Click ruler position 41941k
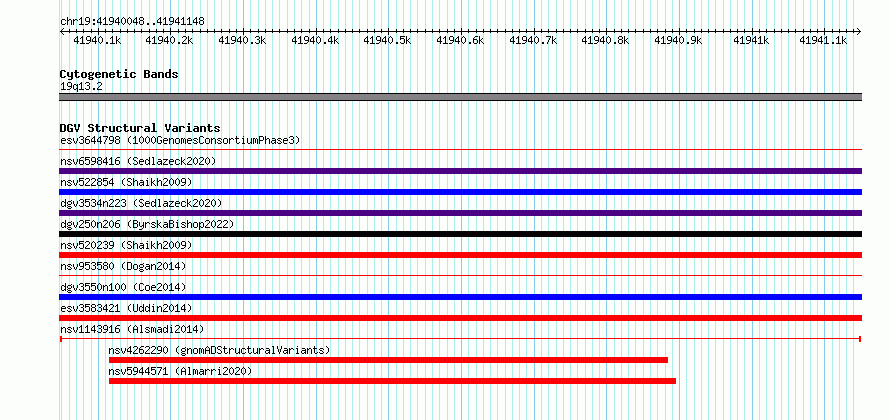This screenshot has width=890, height=420. [752, 40]
